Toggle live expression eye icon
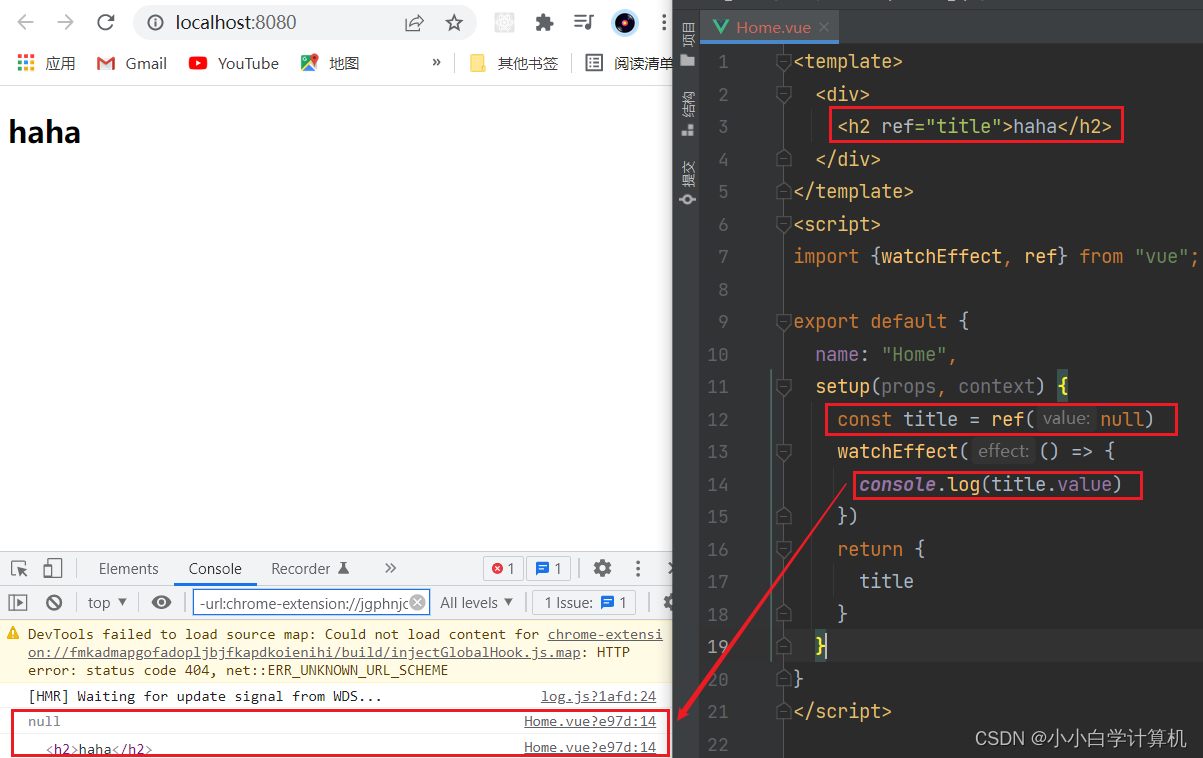 point(161,602)
